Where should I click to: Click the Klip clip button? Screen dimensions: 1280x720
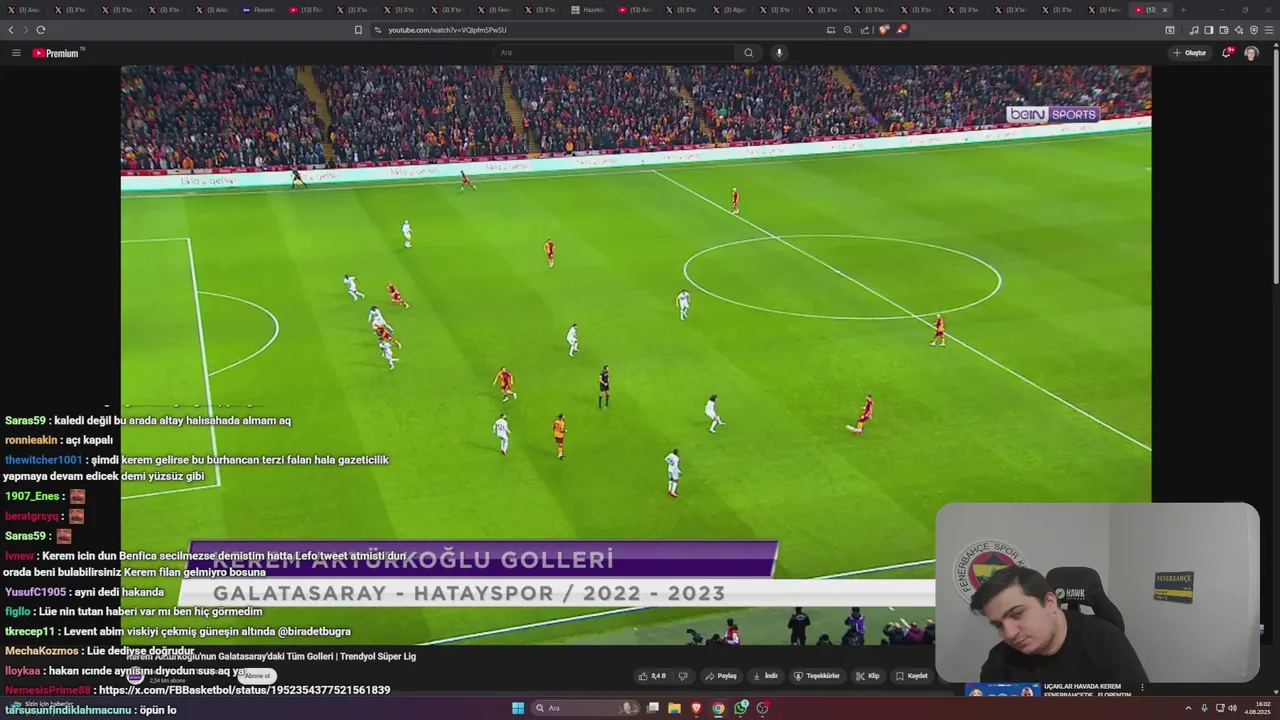[x=867, y=676]
